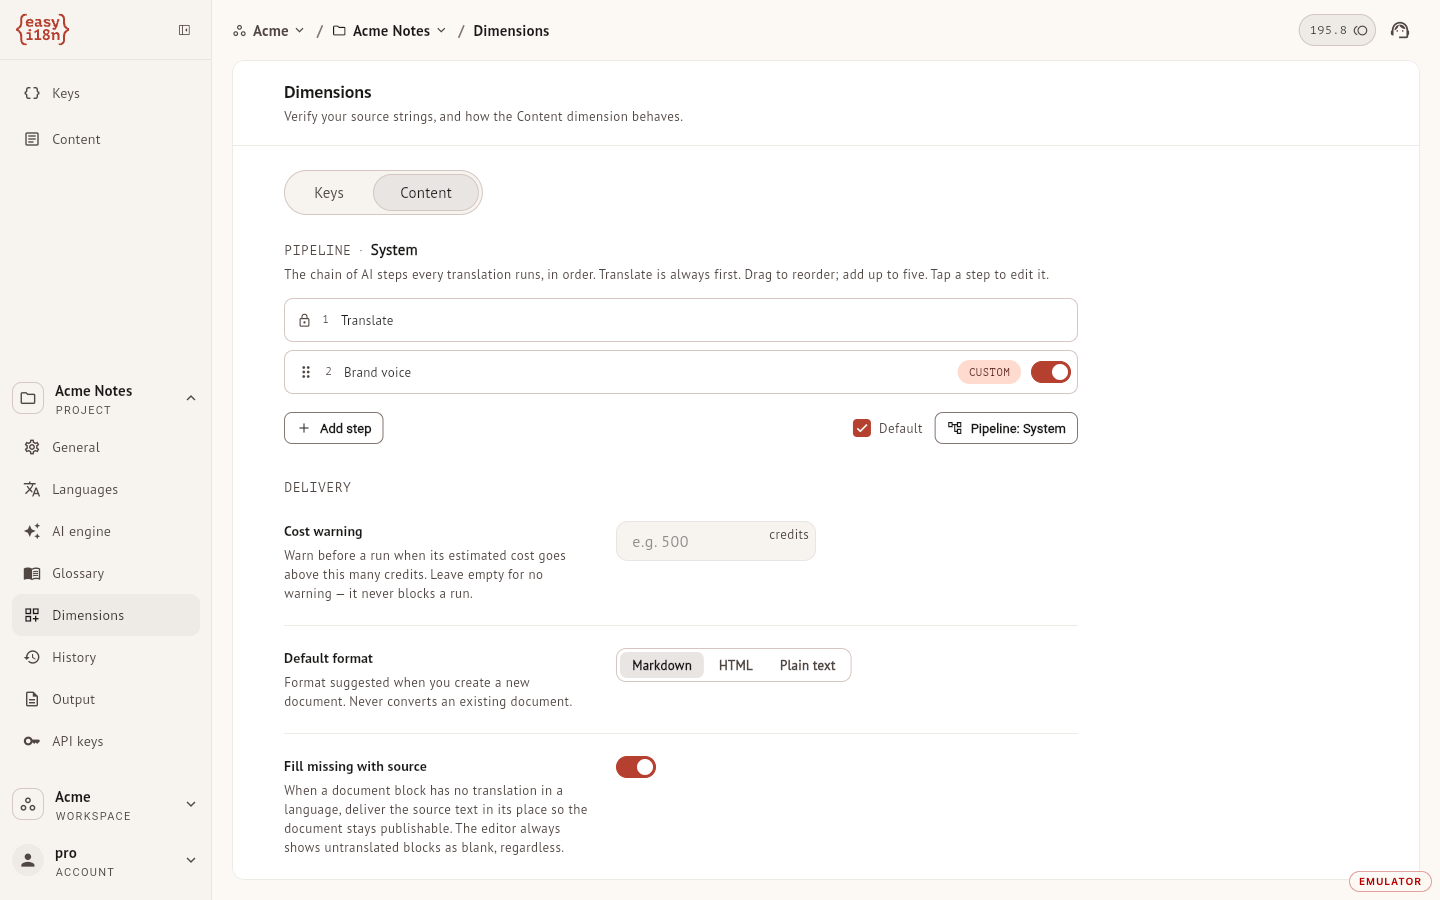Click the EMULATOR badge
Screen dimensions: 1440x900
click(x=1390, y=881)
